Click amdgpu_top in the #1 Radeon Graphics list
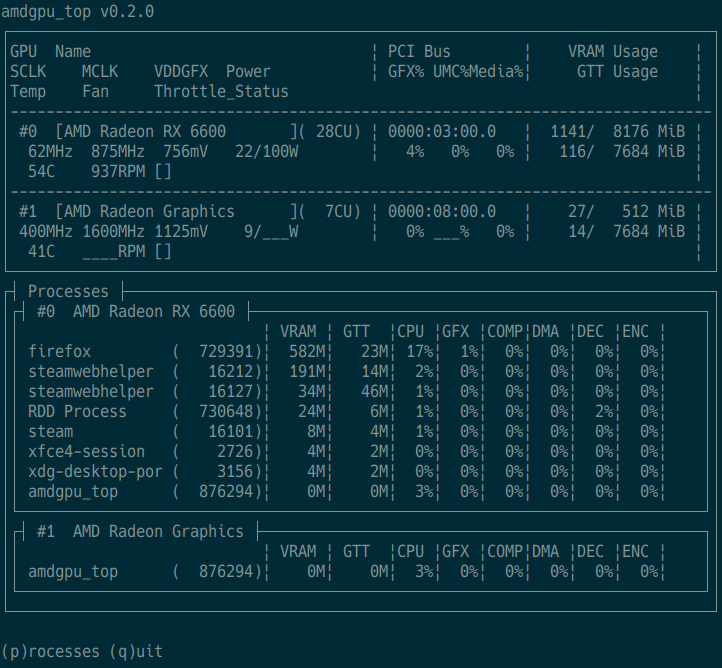The image size is (722, 668). pyautogui.click(x=73, y=572)
